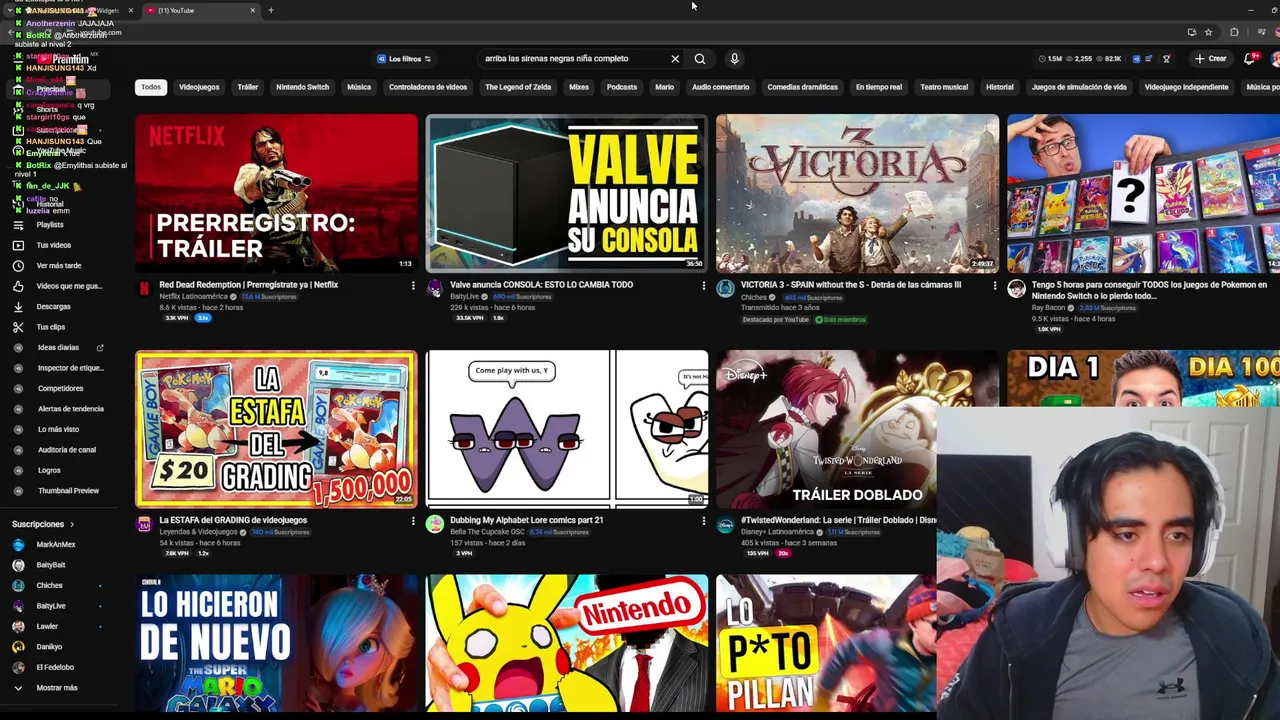Select Videojuego independiente chip
Screen dimensions: 1280x720
[1186, 87]
